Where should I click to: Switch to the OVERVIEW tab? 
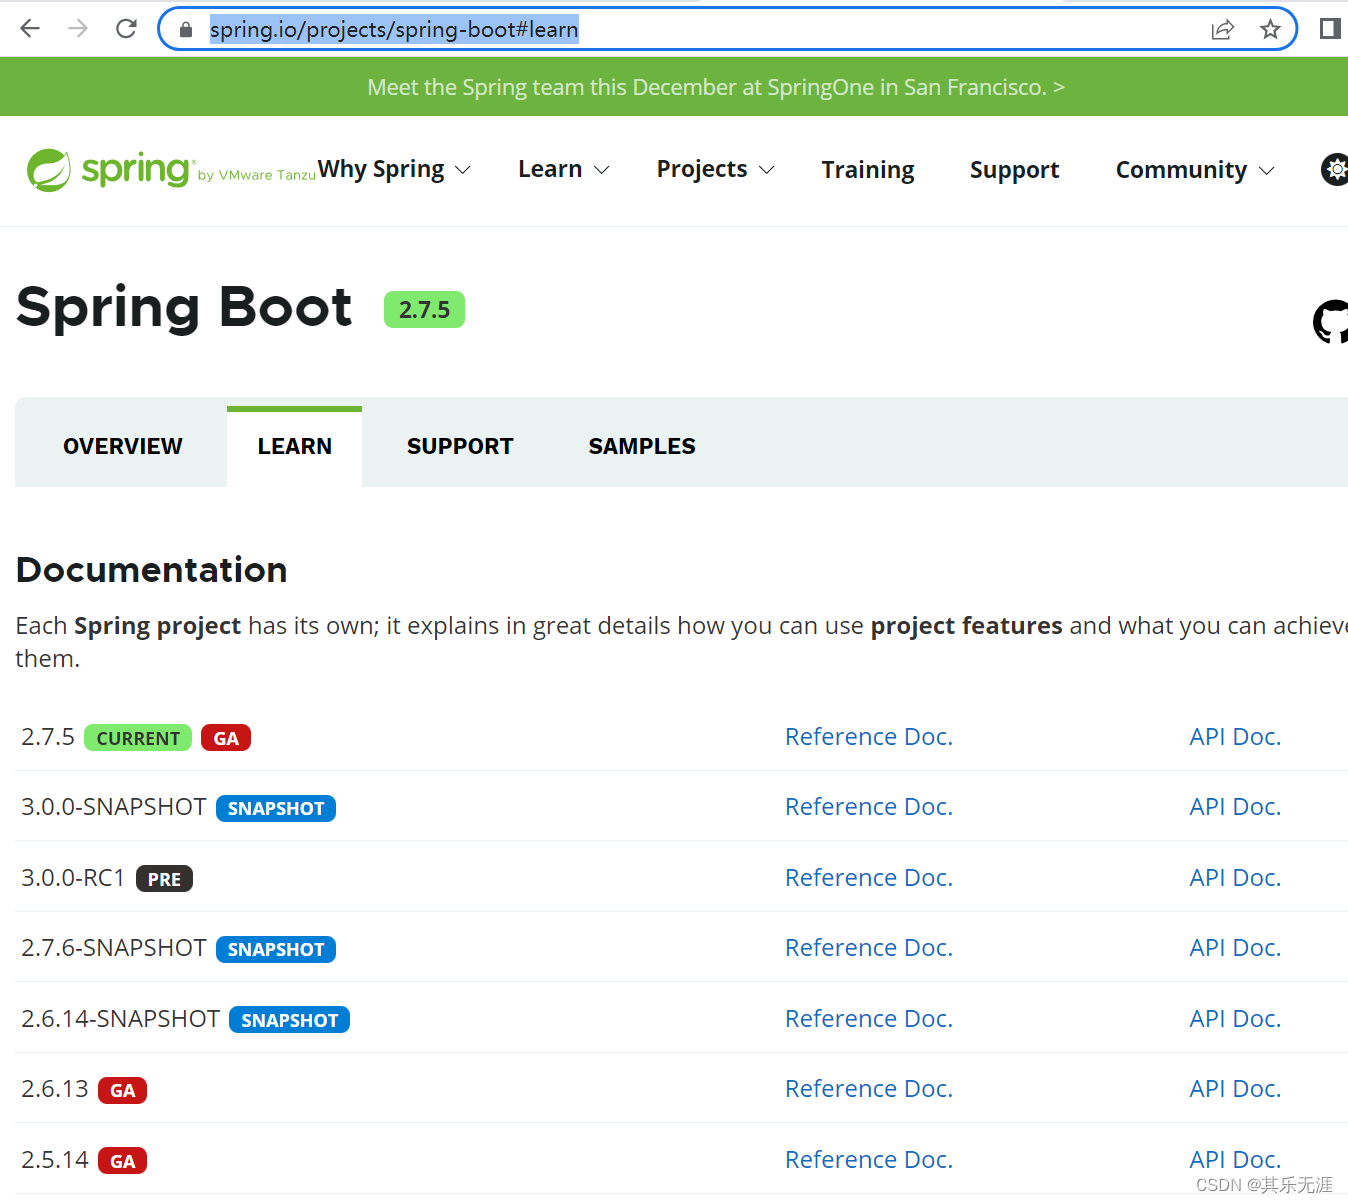[x=122, y=446]
